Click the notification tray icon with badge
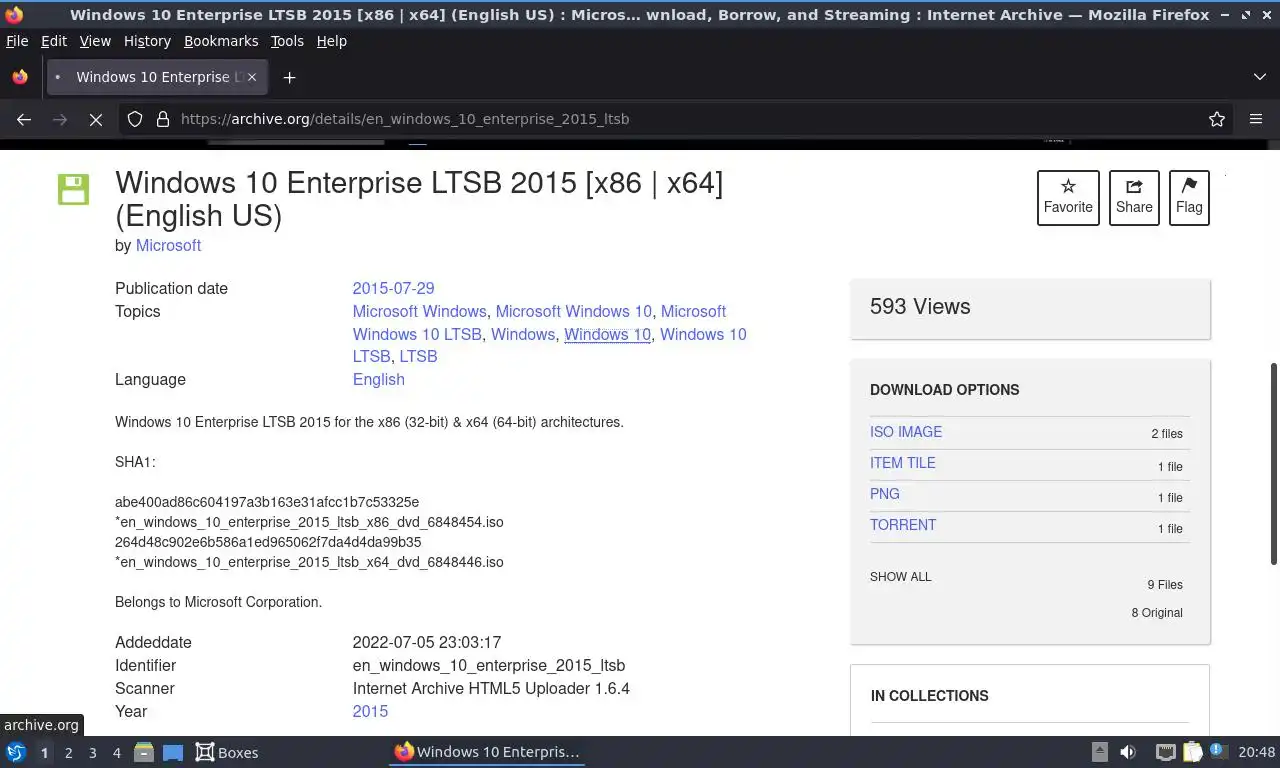The image size is (1280, 768). click(x=1217, y=751)
